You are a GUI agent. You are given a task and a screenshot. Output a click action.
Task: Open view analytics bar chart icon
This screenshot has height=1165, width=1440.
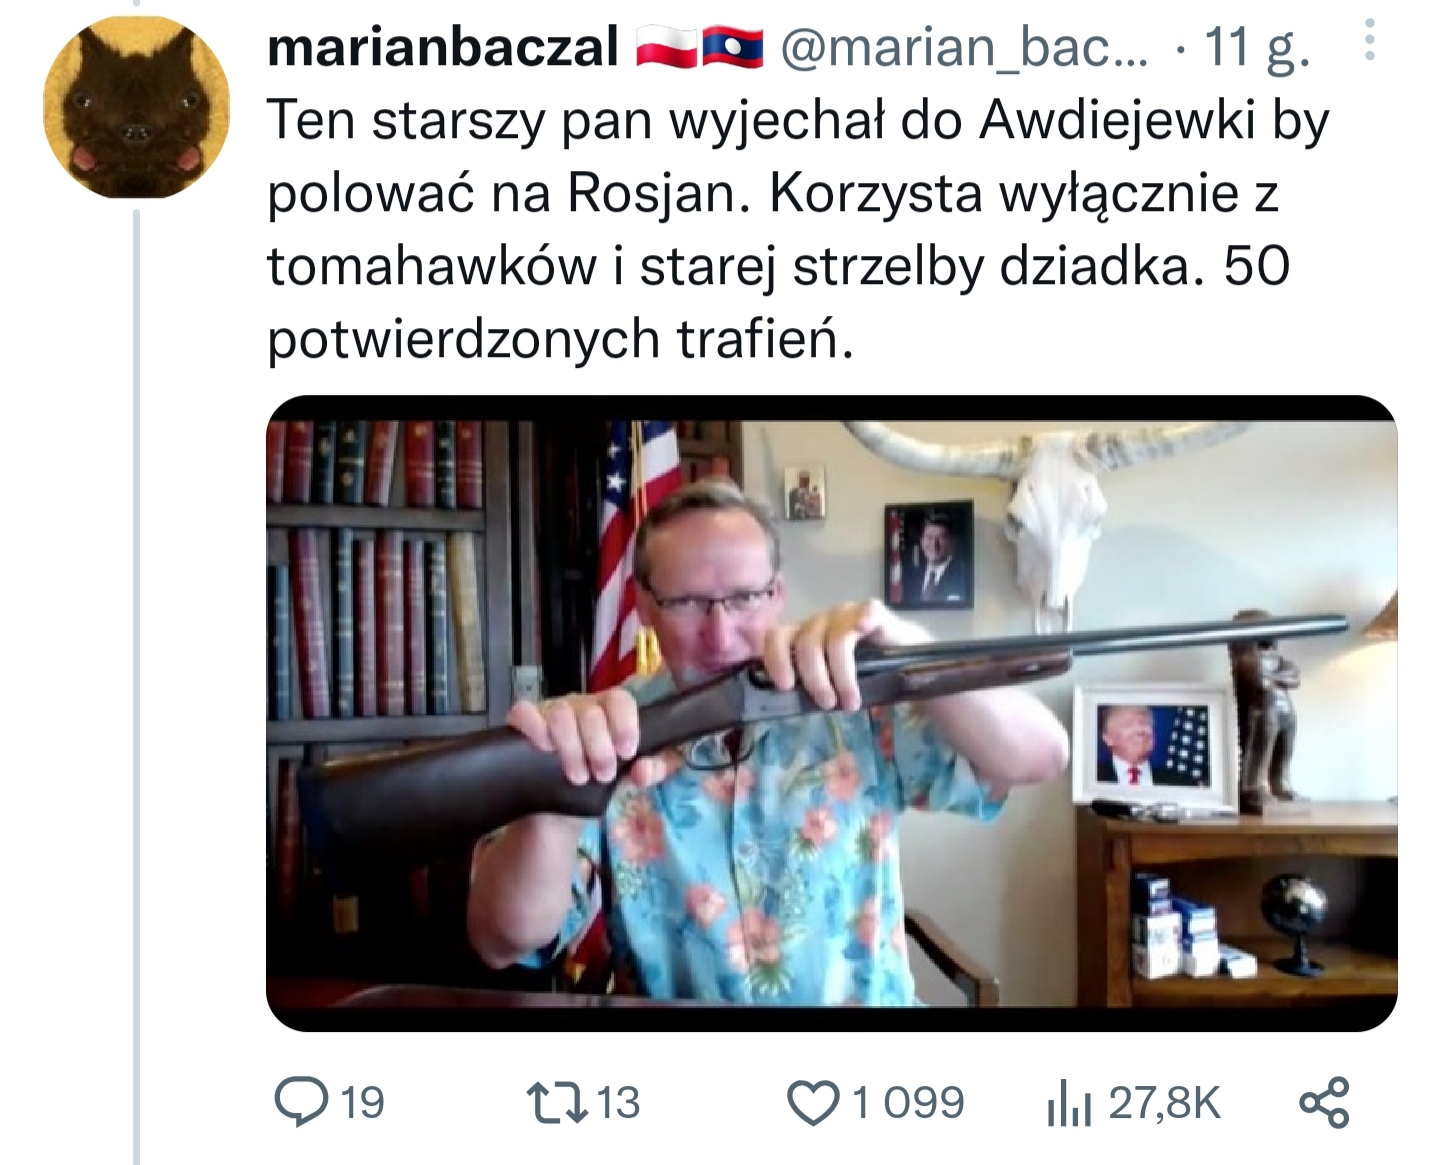click(1068, 1104)
